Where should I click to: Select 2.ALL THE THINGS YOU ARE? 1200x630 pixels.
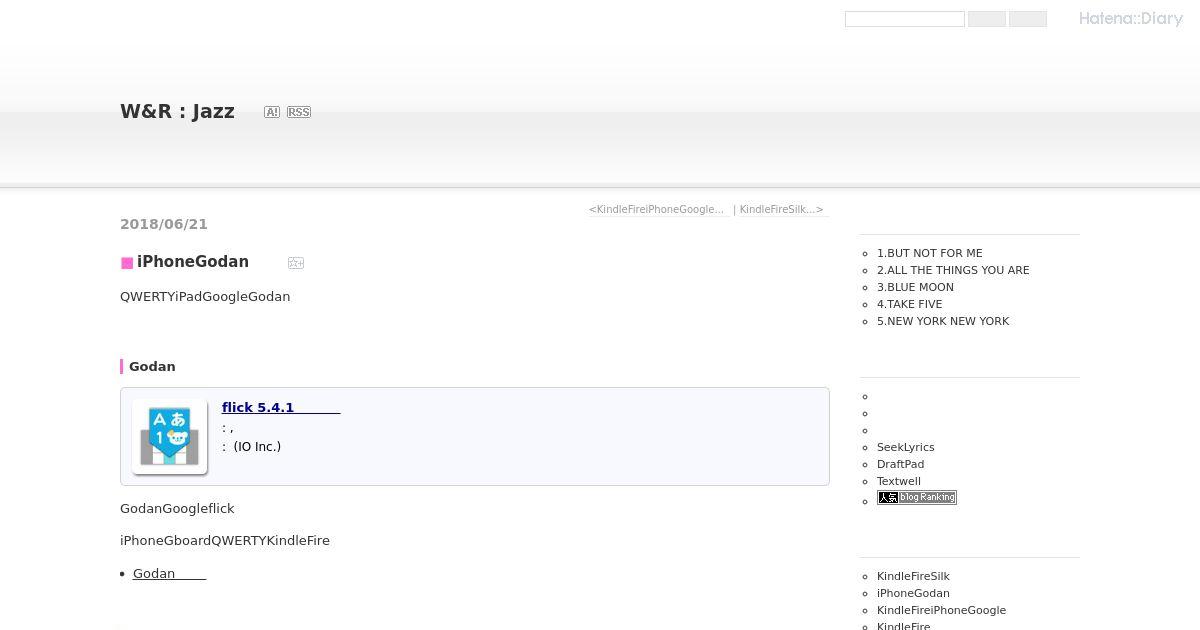pos(953,270)
